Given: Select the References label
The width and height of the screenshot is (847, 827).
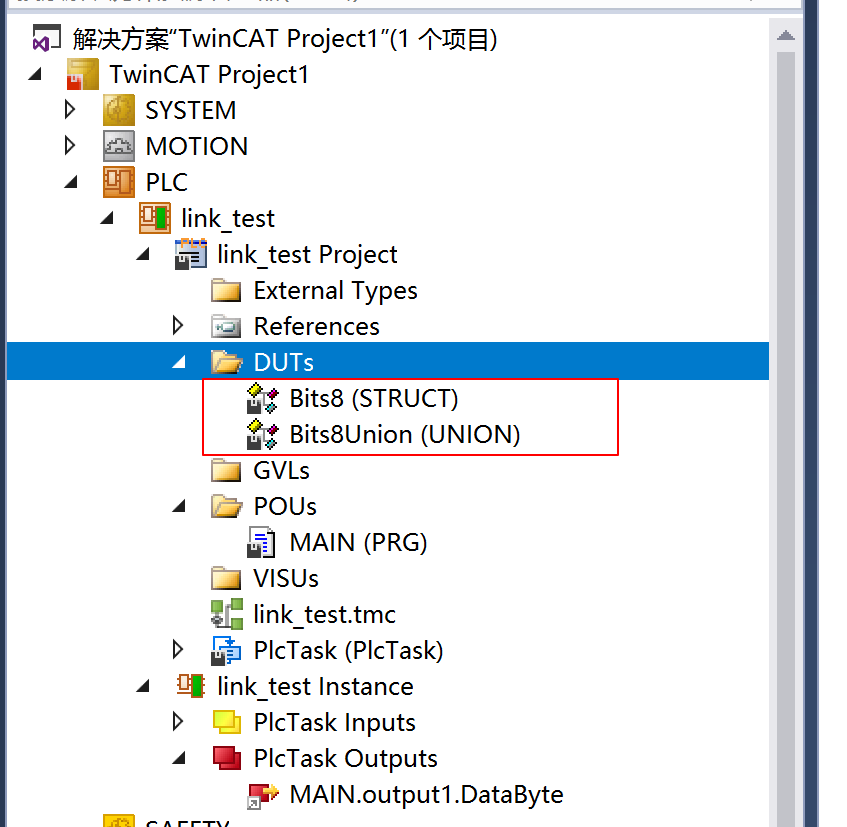Looking at the screenshot, I should pyautogui.click(x=317, y=326).
